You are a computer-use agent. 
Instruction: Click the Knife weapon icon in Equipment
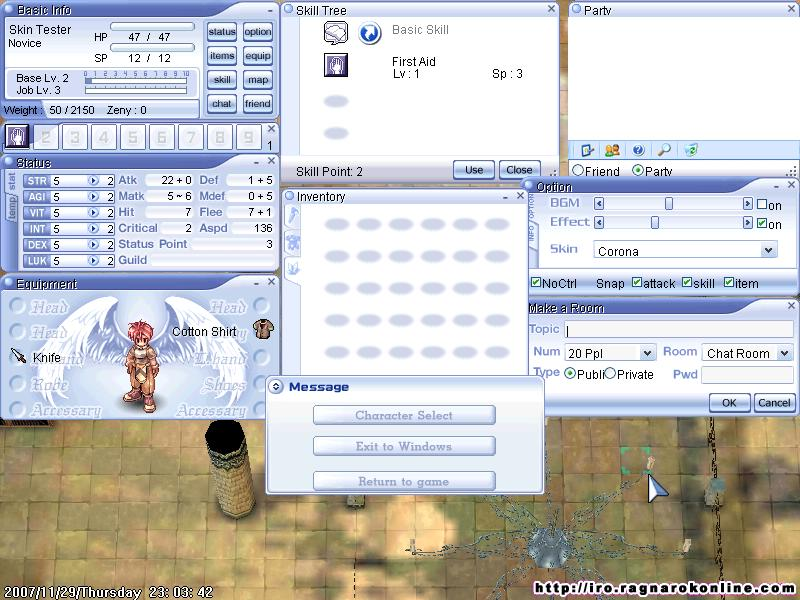pyautogui.click(x=18, y=356)
